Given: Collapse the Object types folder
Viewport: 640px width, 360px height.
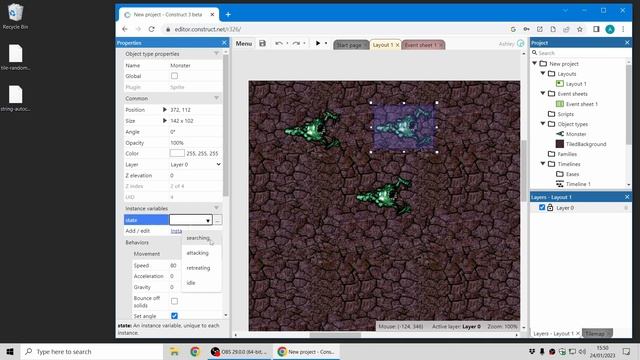Looking at the screenshot, I should click(x=543, y=124).
